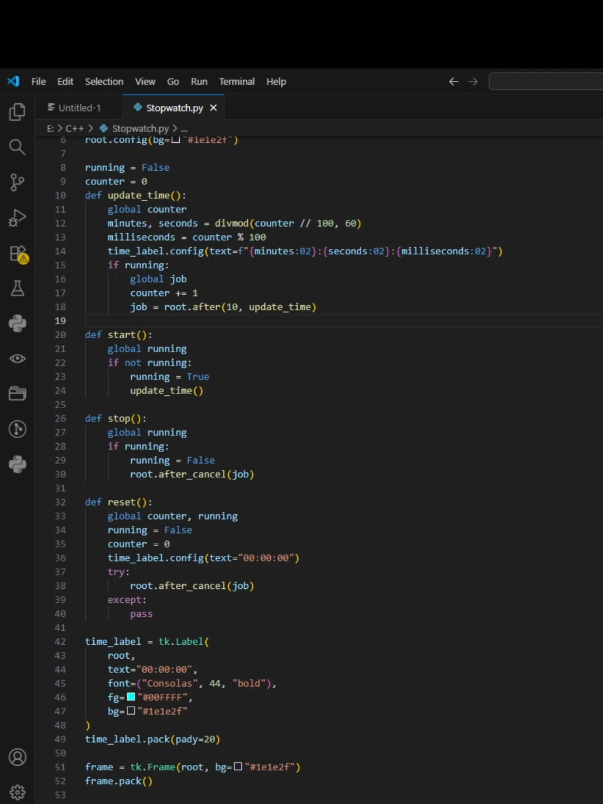
Task: Click the "counter = 0" line 9
Action: [x=116, y=182]
